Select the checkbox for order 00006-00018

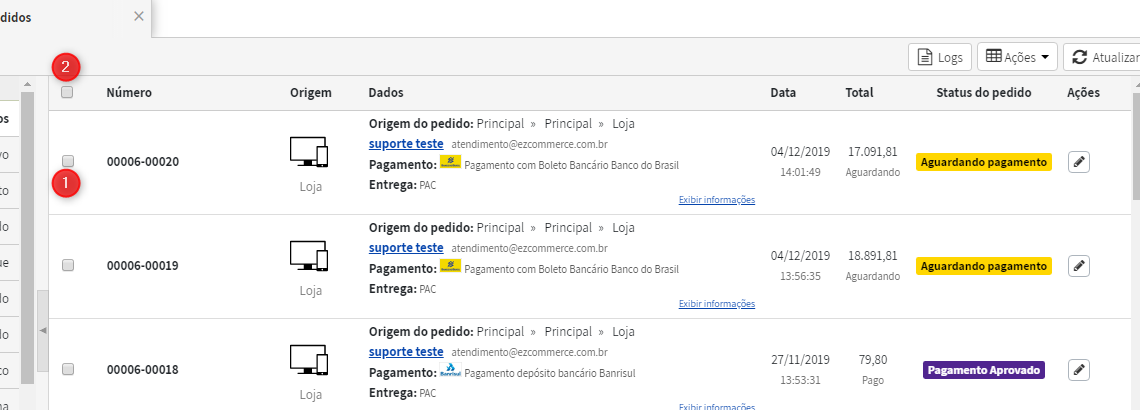click(x=68, y=369)
